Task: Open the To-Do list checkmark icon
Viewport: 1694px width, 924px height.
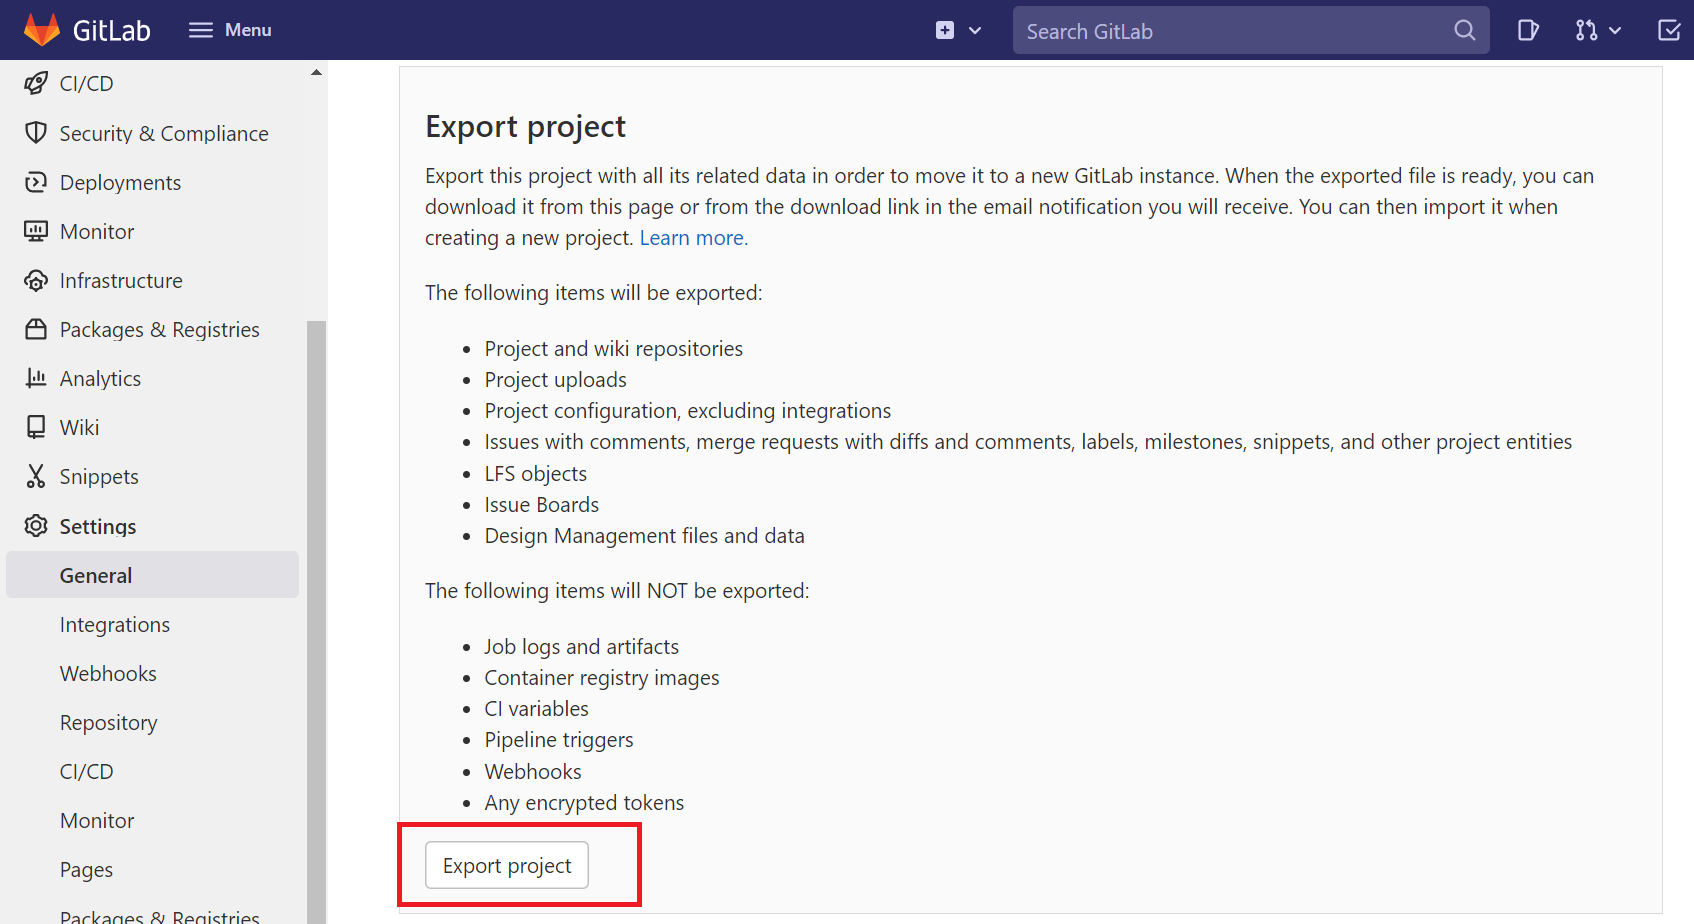Action: click(x=1669, y=30)
